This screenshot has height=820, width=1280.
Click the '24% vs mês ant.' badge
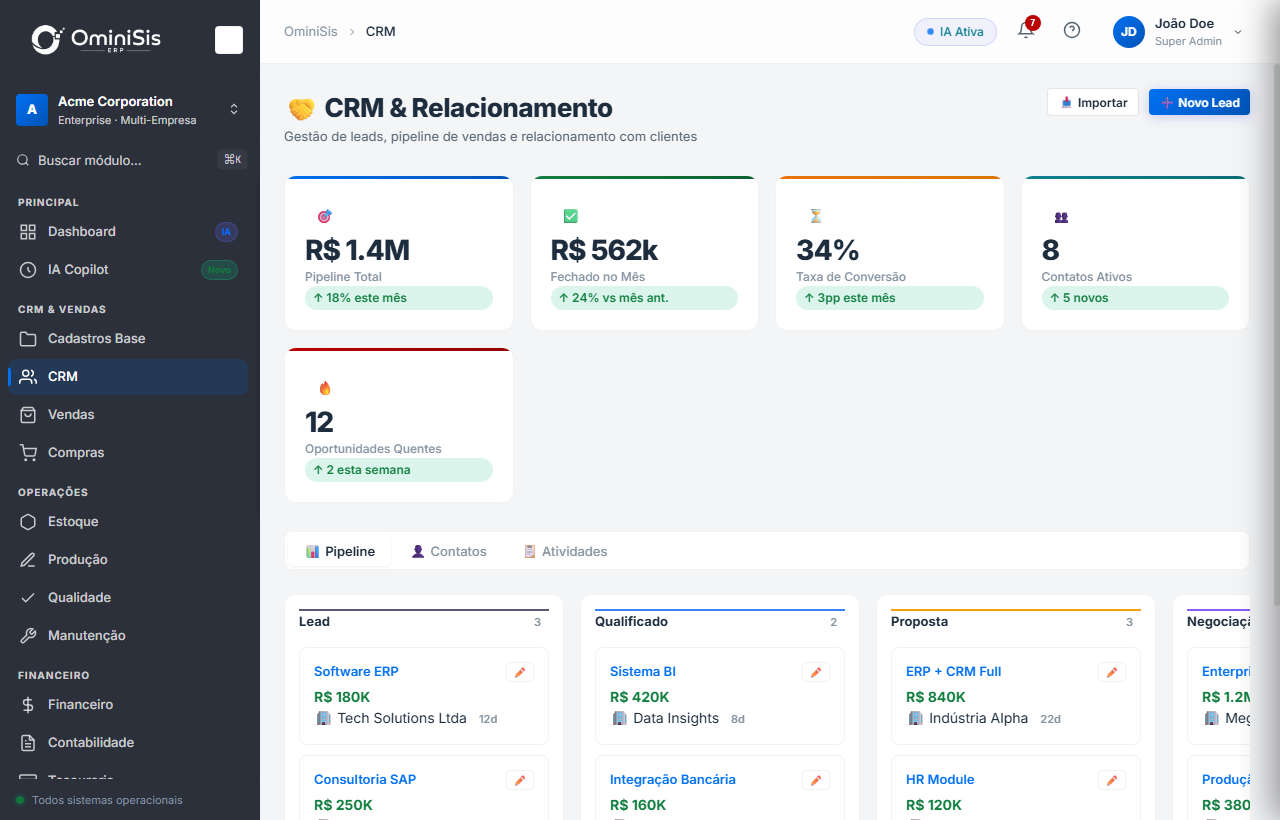tap(644, 298)
